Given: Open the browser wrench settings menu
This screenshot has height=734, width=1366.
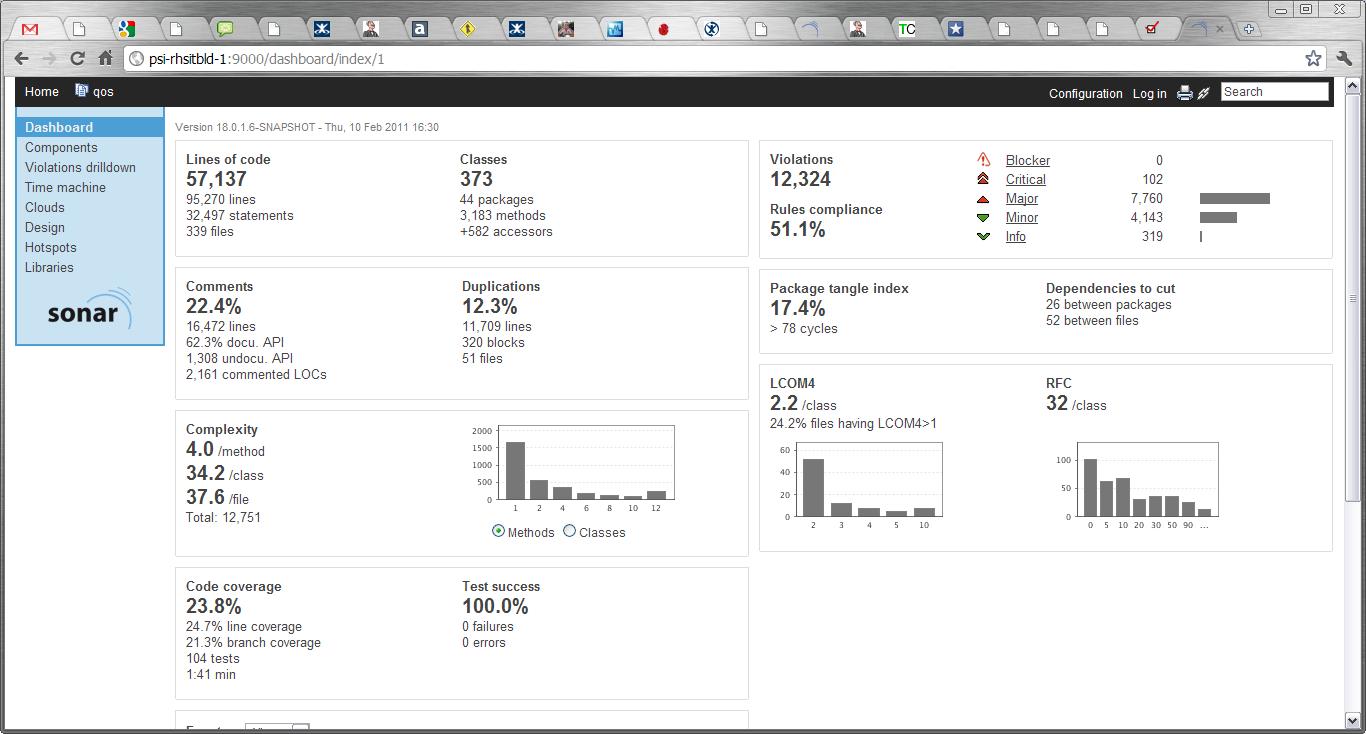Looking at the screenshot, I should pos(1343,59).
